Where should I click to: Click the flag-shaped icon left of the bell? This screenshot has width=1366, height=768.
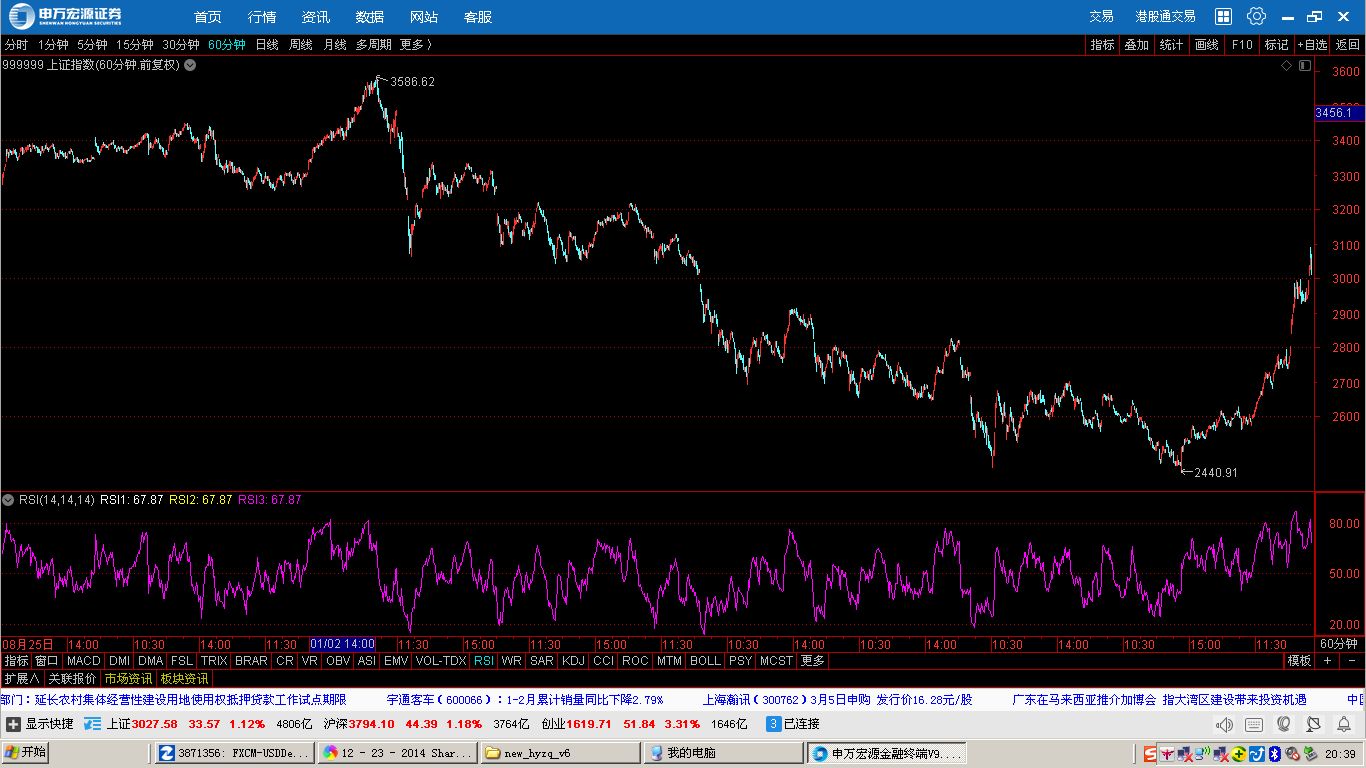(1314, 724)
